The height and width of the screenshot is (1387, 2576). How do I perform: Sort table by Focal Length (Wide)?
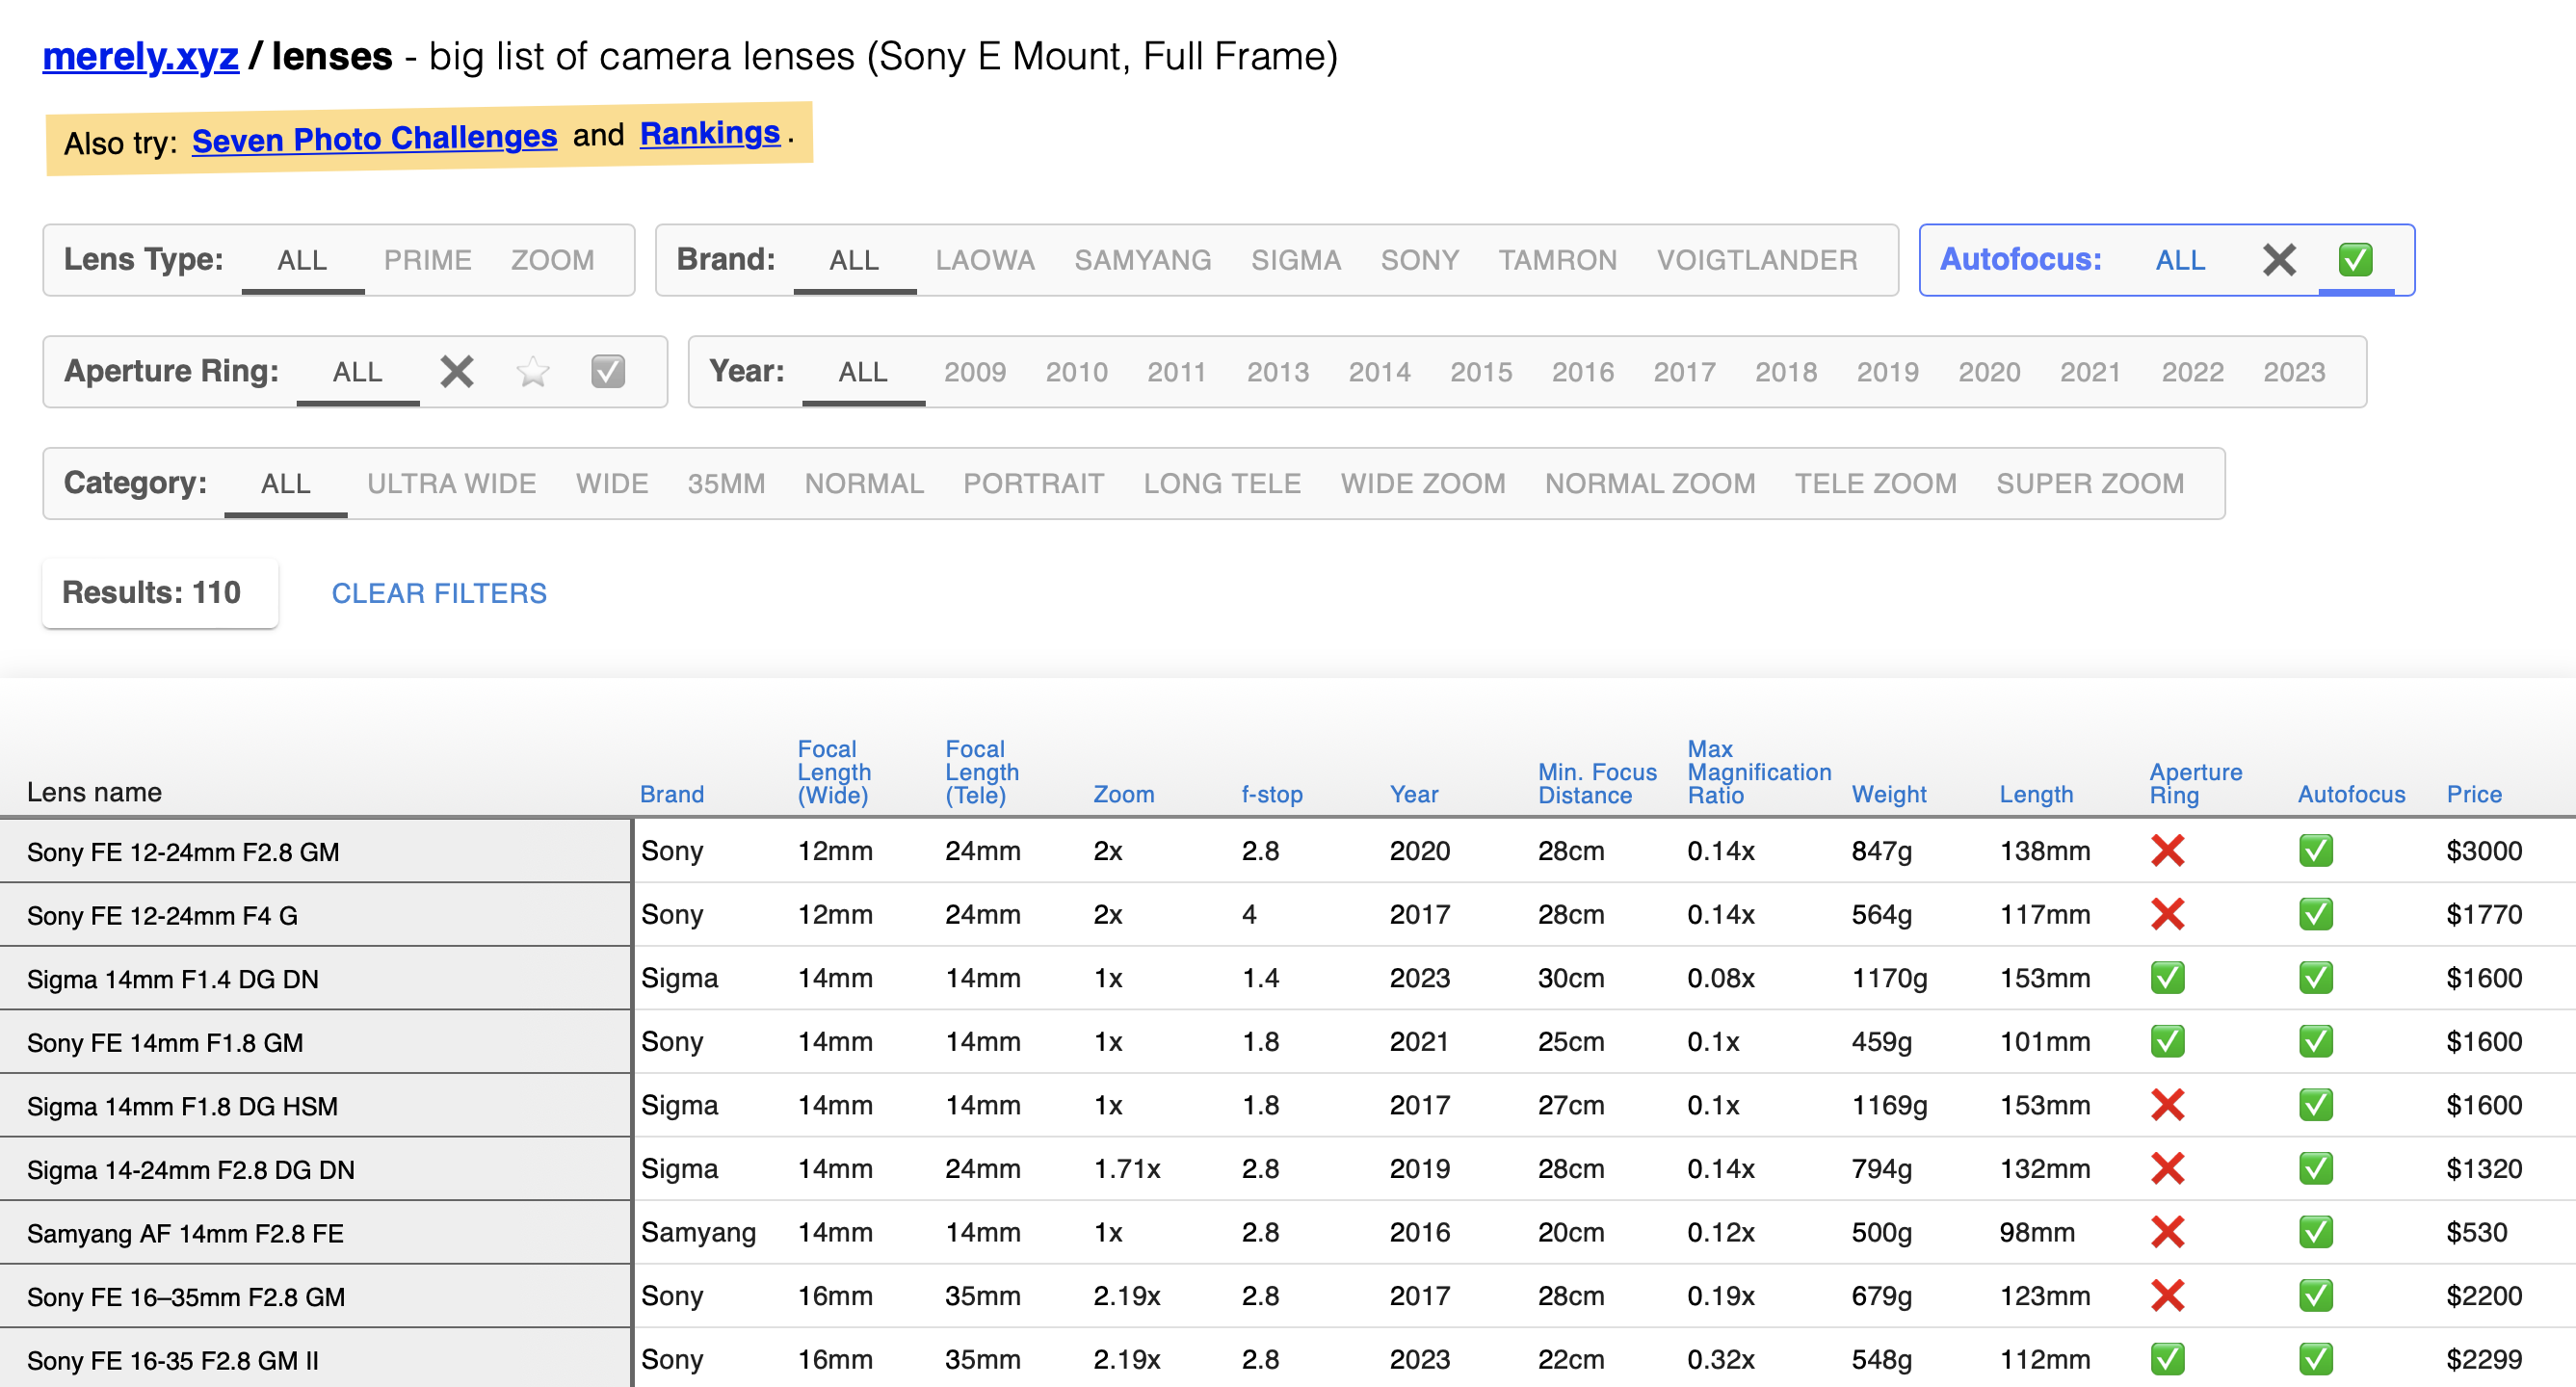coord(834,772)
